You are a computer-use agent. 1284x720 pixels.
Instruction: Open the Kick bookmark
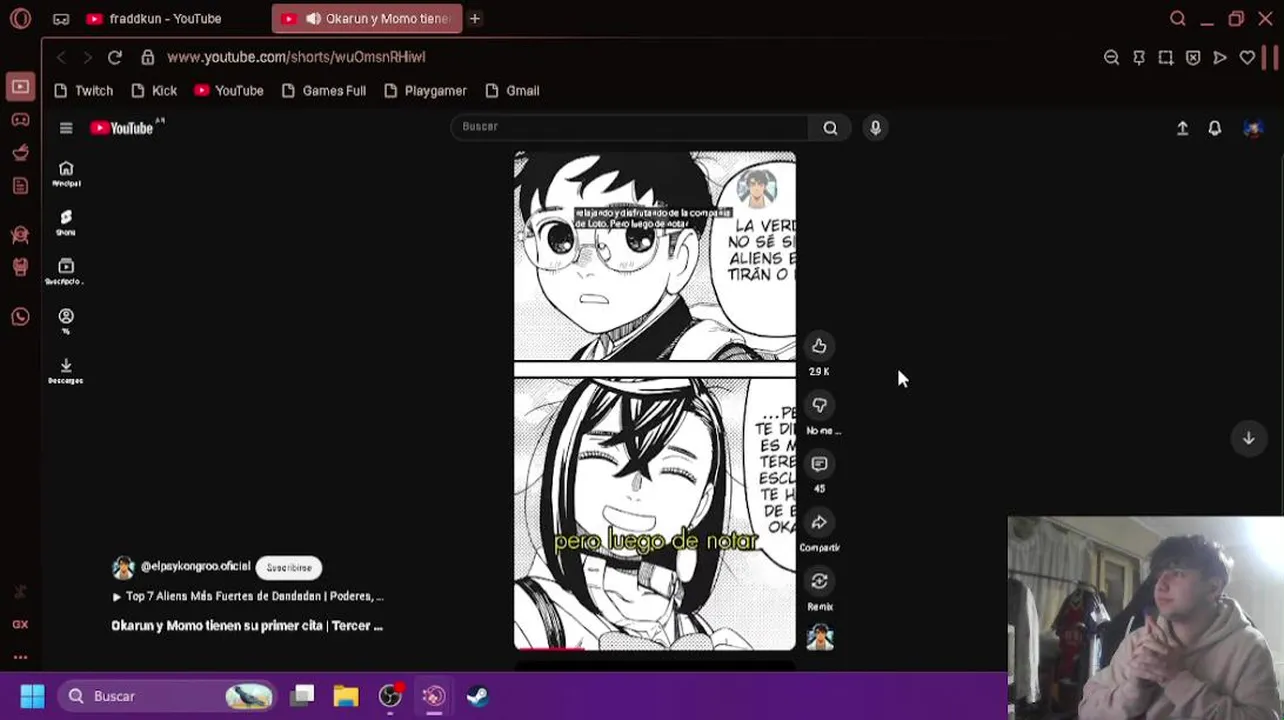pyautogui.click(x=153, y=91)
